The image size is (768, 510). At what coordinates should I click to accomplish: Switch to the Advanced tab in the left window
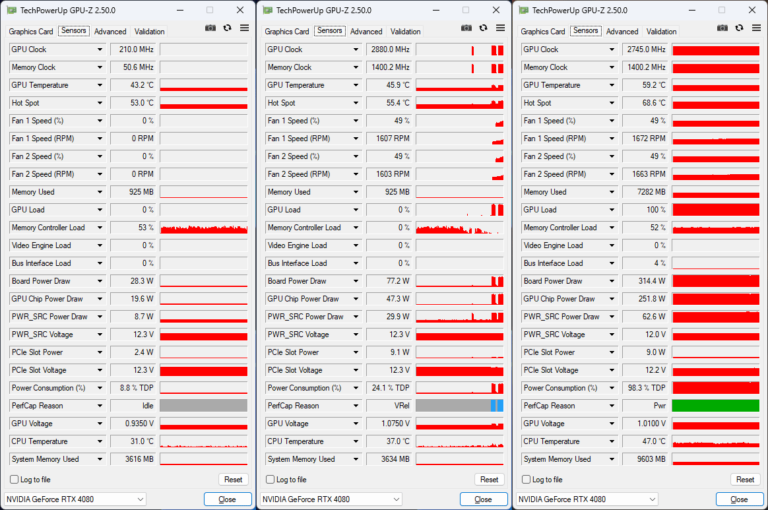click(x=110, y=31)
